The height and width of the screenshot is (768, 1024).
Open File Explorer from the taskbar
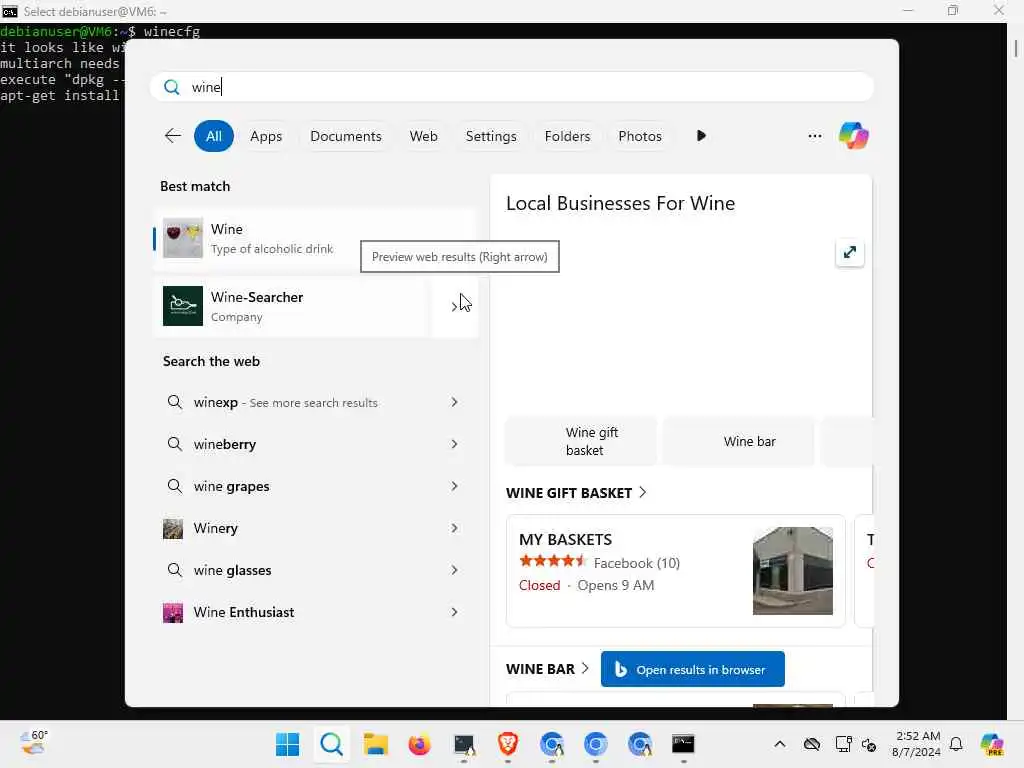pyautogui.click(x=376, y=744)
